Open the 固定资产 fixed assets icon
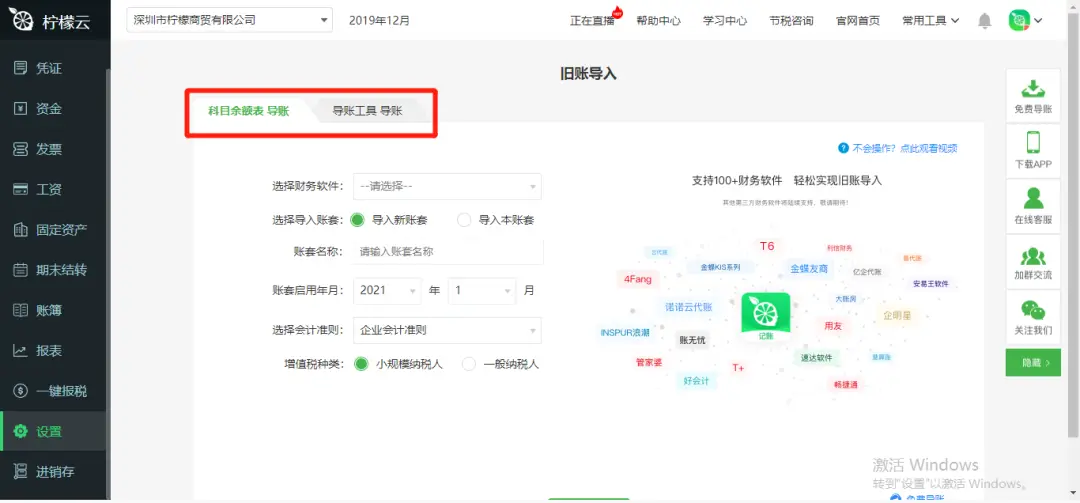Screen dimensions: 1080x503 point(21,229)
